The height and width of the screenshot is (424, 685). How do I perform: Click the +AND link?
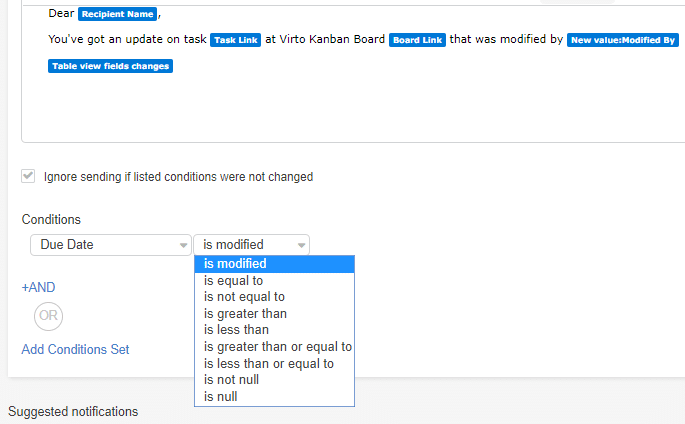(x=38, y=287)
